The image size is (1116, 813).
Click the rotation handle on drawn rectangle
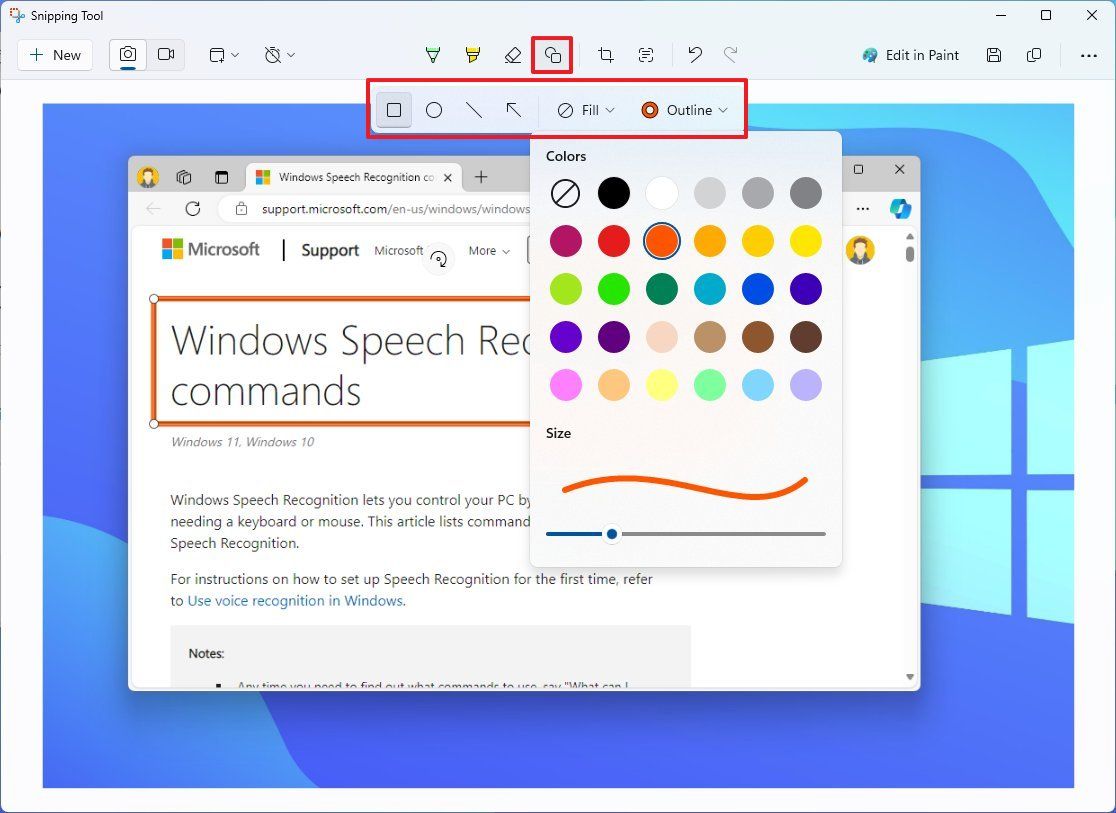[x=439, y=259]
